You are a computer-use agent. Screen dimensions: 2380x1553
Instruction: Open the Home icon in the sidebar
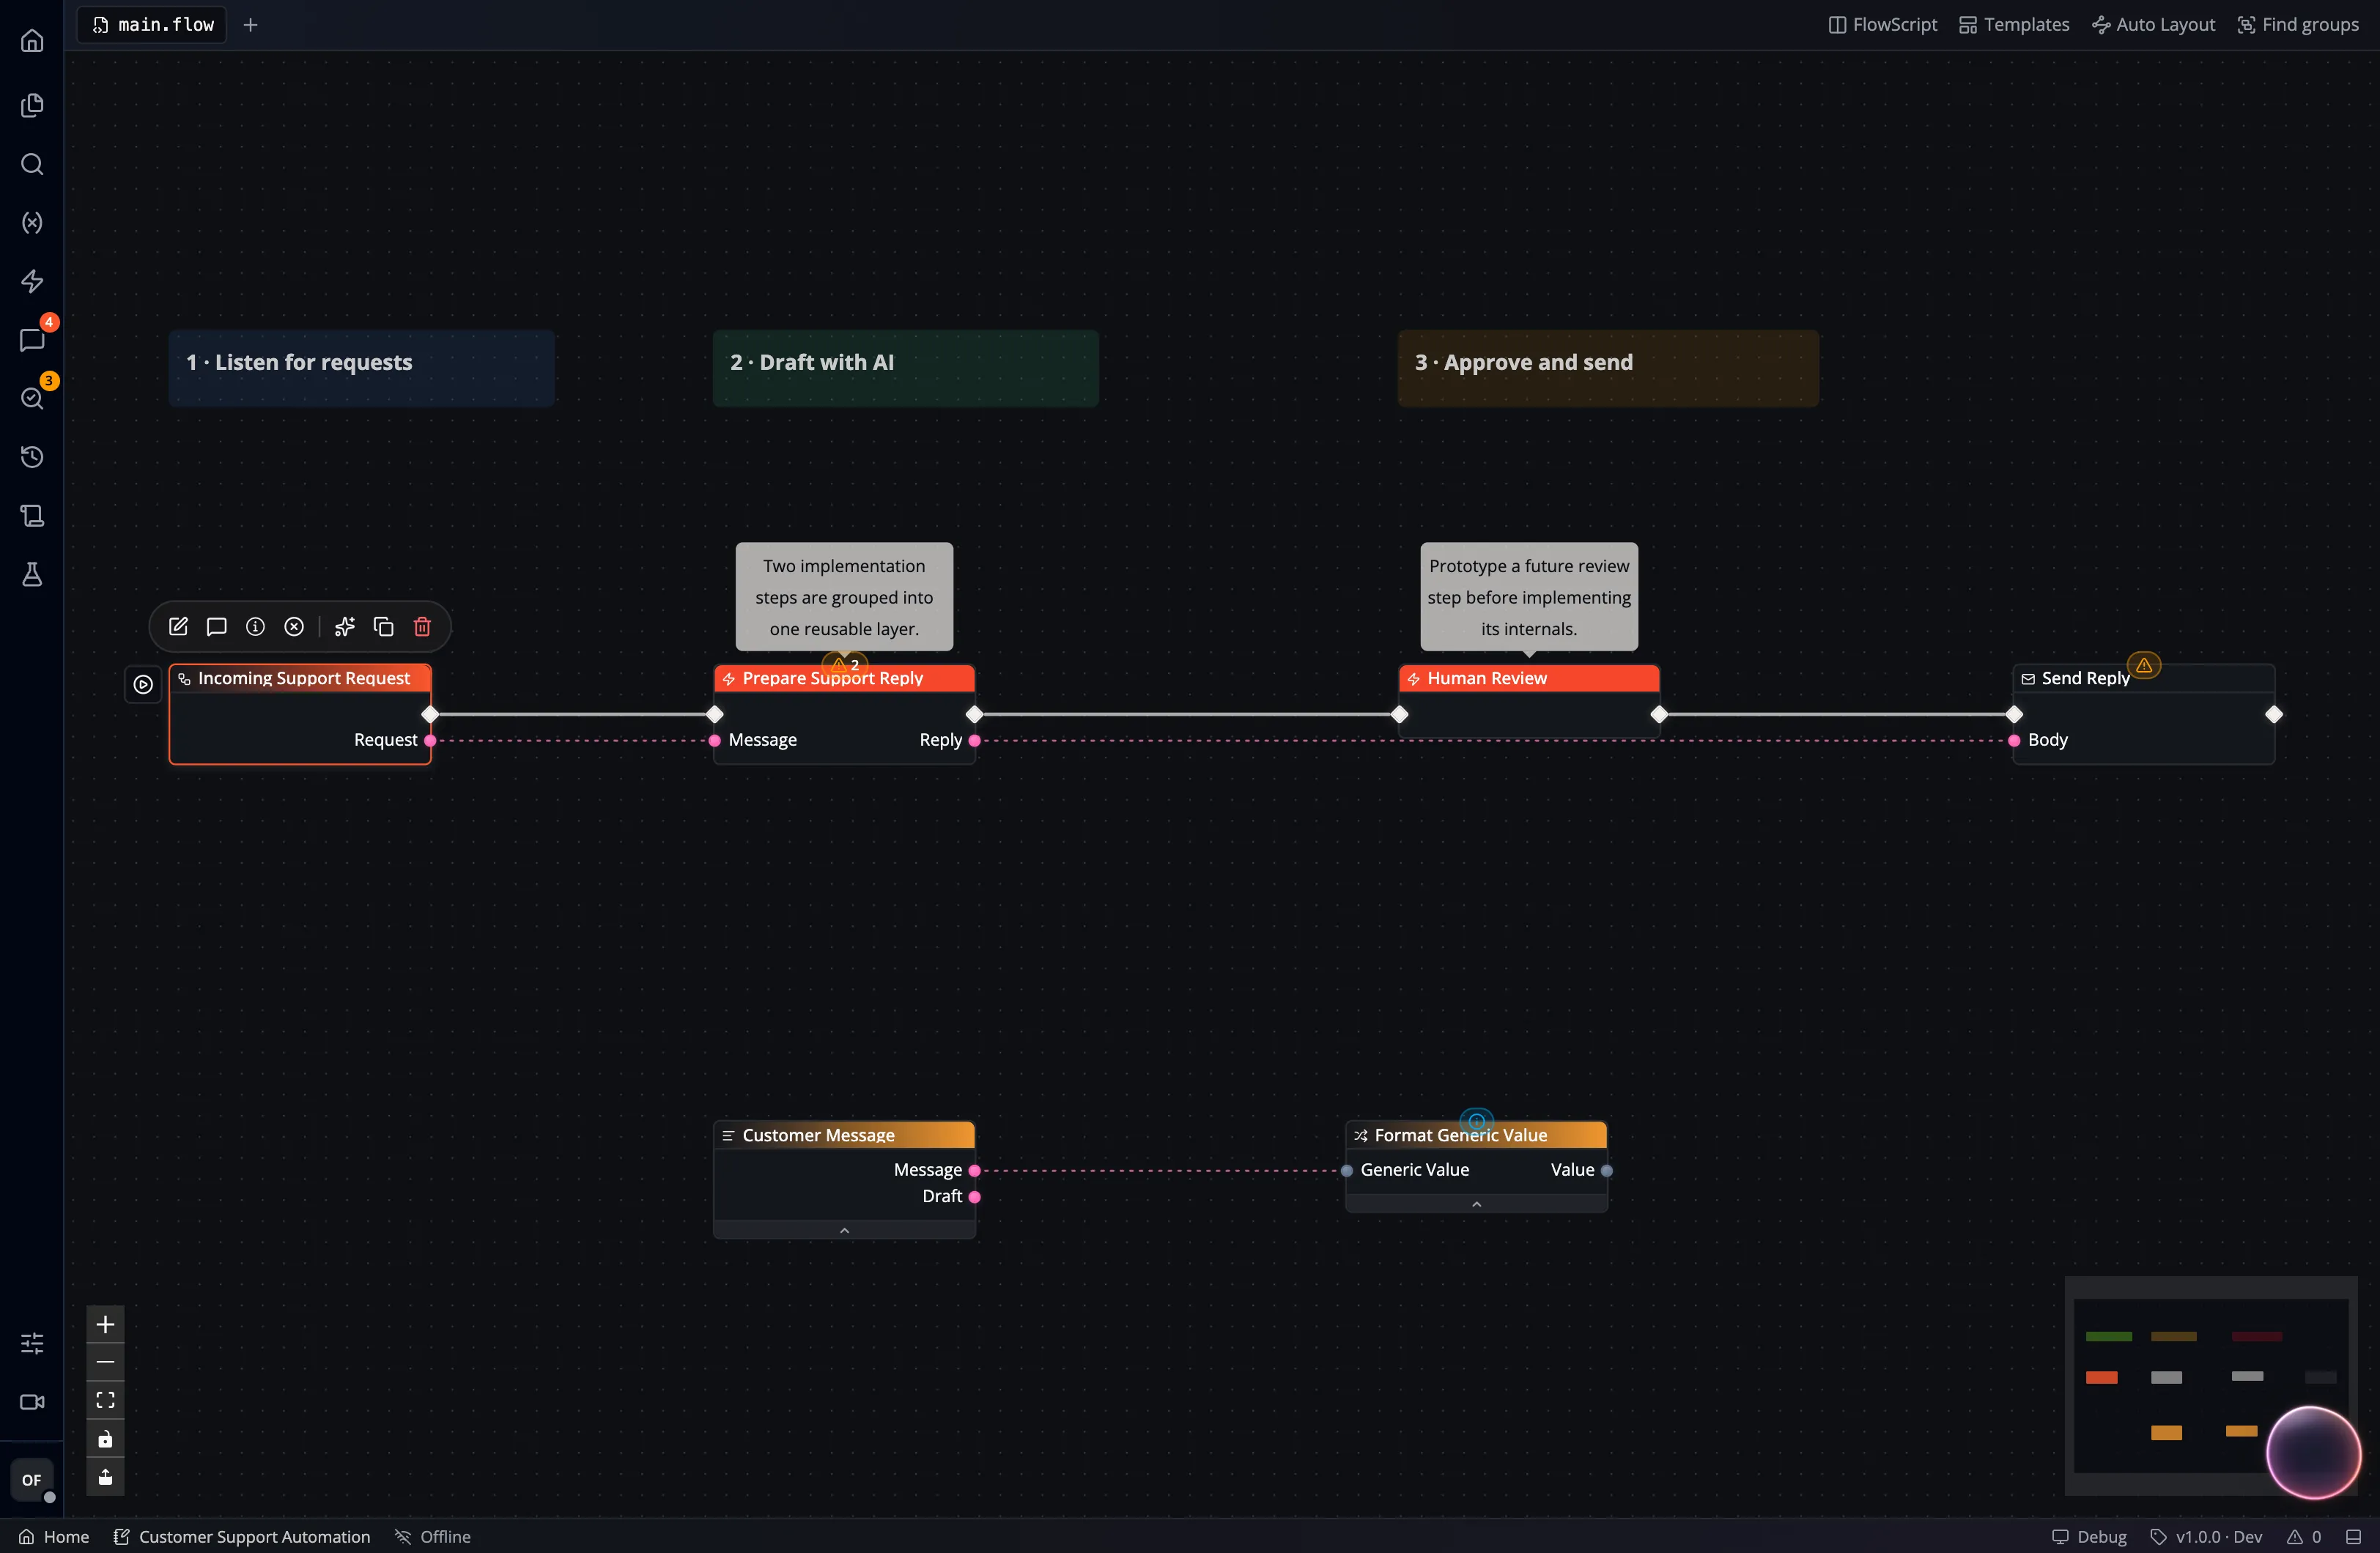[32, 41]
